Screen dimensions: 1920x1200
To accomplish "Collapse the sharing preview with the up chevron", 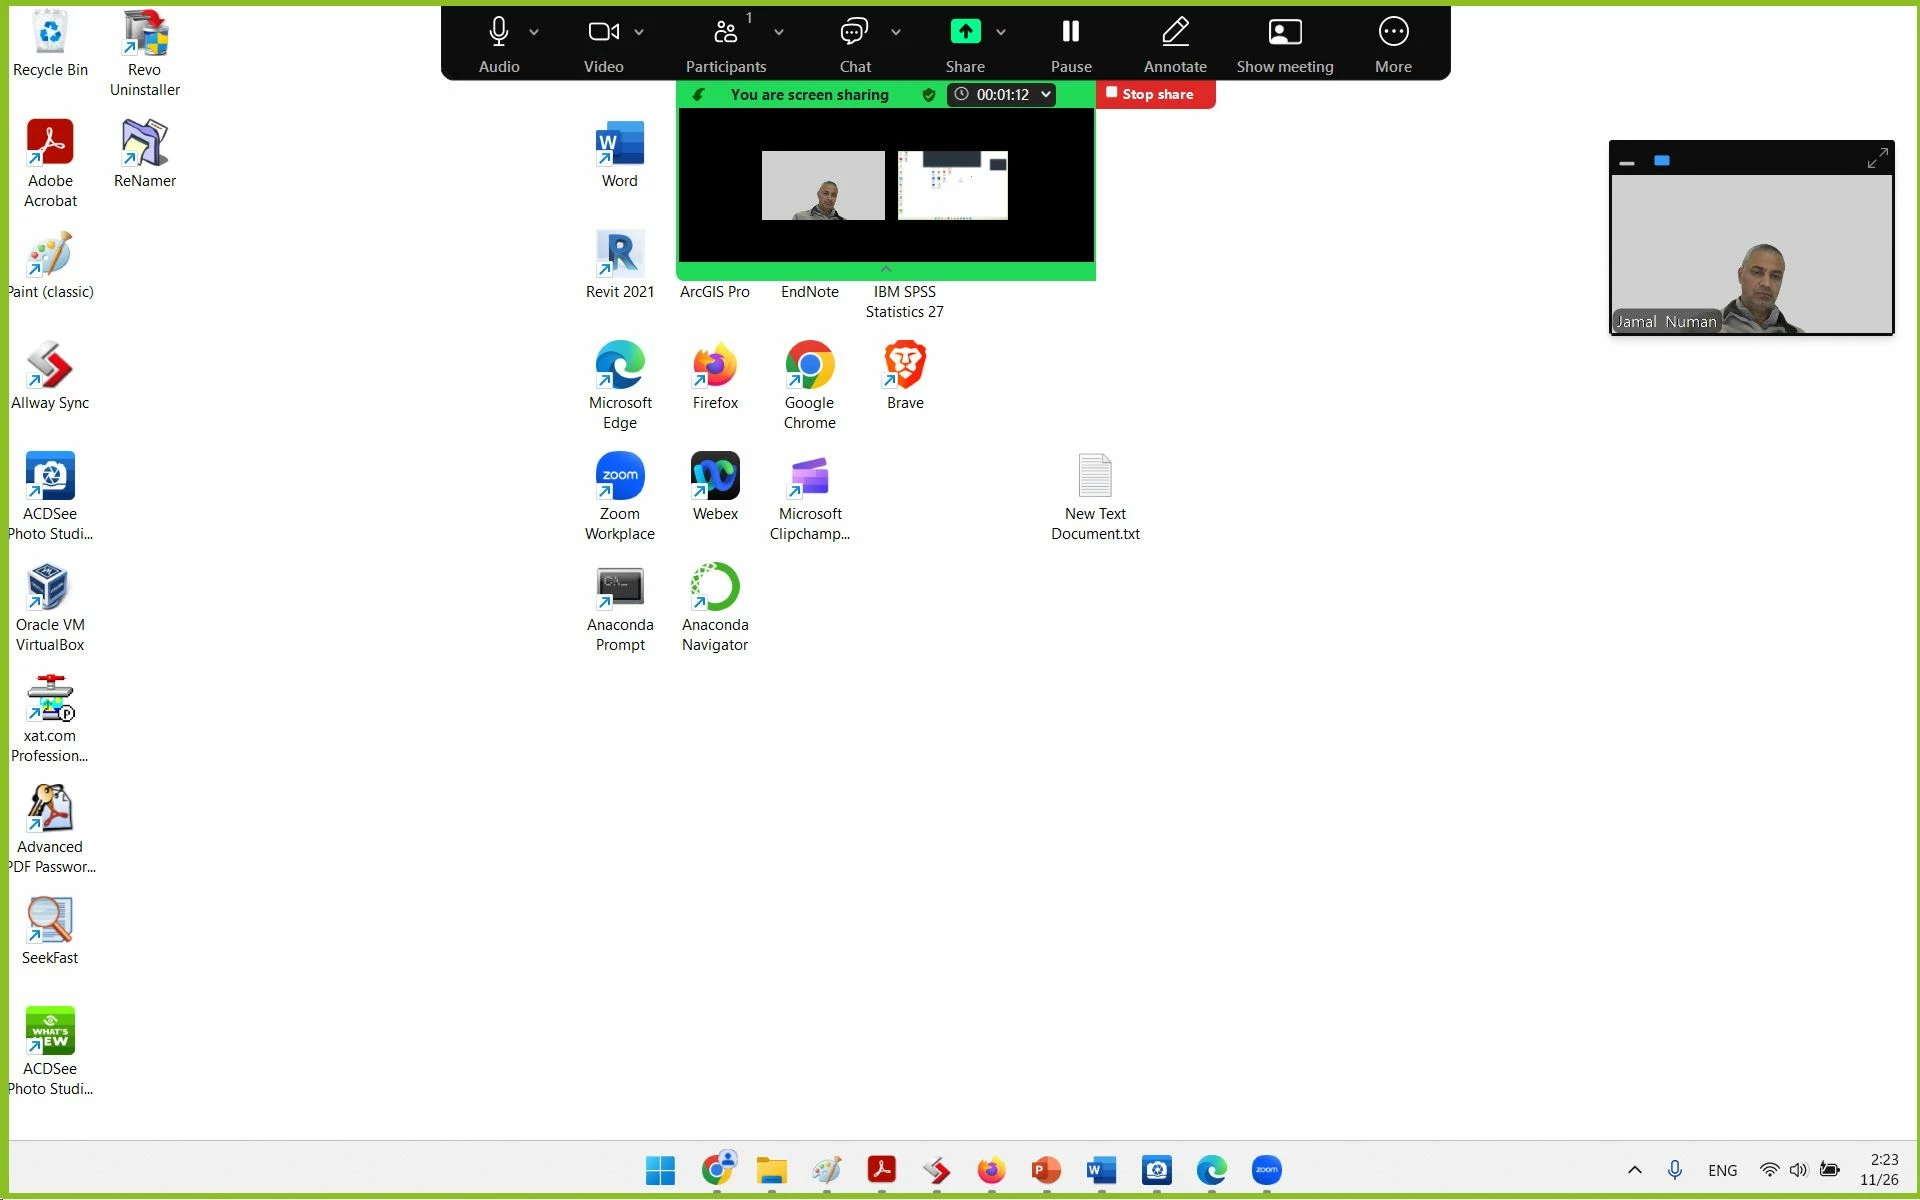I will pyautogui.click(x=885, y=269).
